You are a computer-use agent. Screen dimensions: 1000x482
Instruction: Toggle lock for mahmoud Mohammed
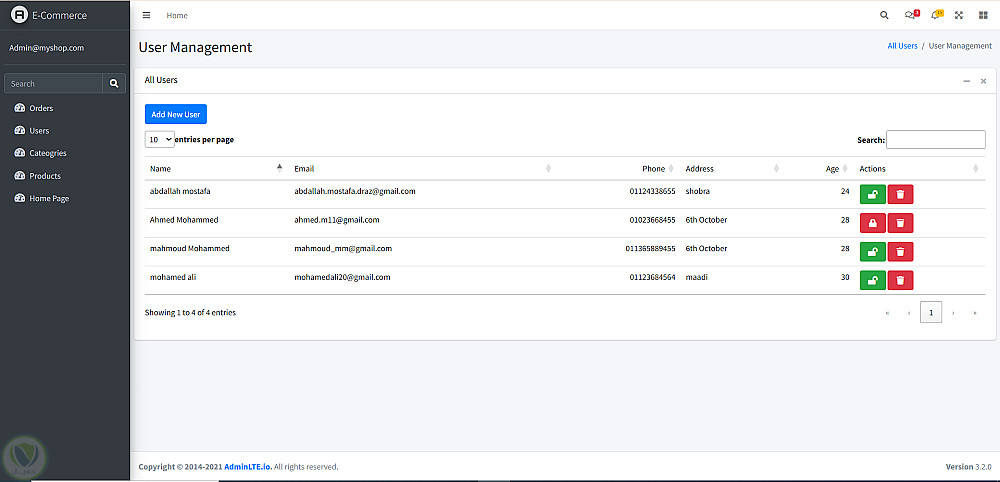click(872, 251)
